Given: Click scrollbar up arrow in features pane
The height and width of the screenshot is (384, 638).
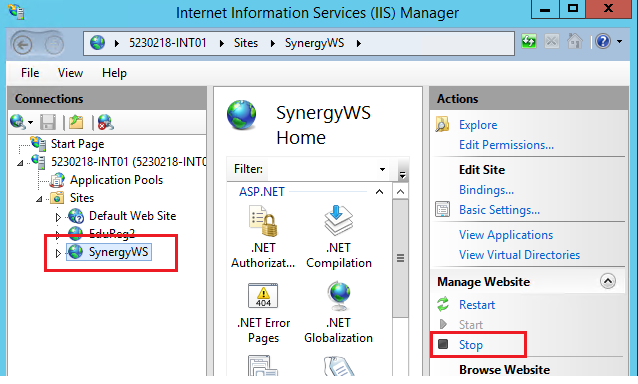Looking at the screenshot, I should tap(400, 192).
